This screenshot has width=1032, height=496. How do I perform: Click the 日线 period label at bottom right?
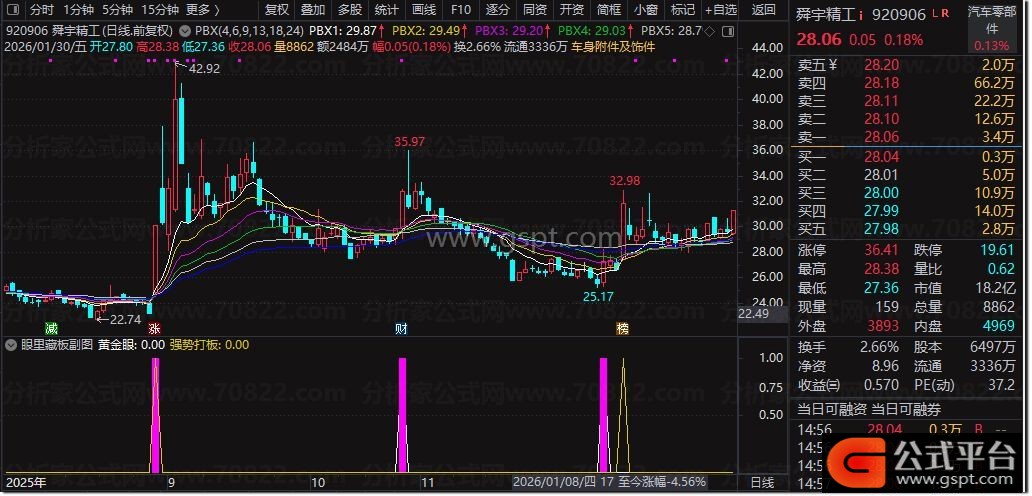(x=762, y=482)
